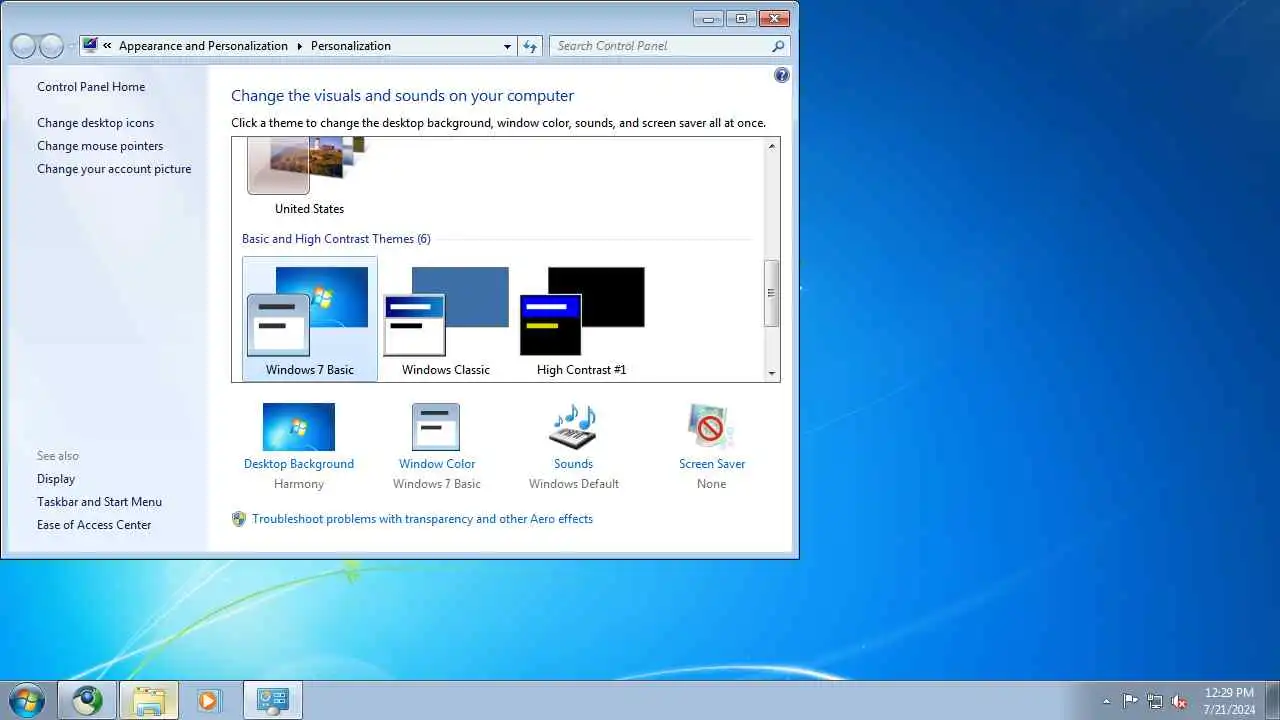Open Change desktop icons link
The width and height of the screenshot is (1280, 720).
(x=96, y=123)
